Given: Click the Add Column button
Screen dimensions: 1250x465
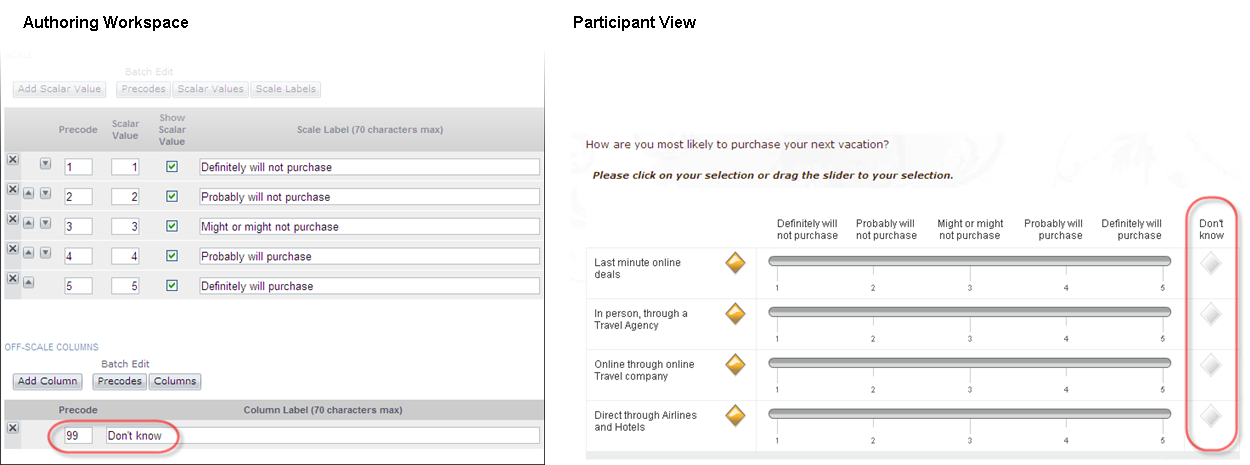Looking at the screenshot, I should tap(48, 381).
